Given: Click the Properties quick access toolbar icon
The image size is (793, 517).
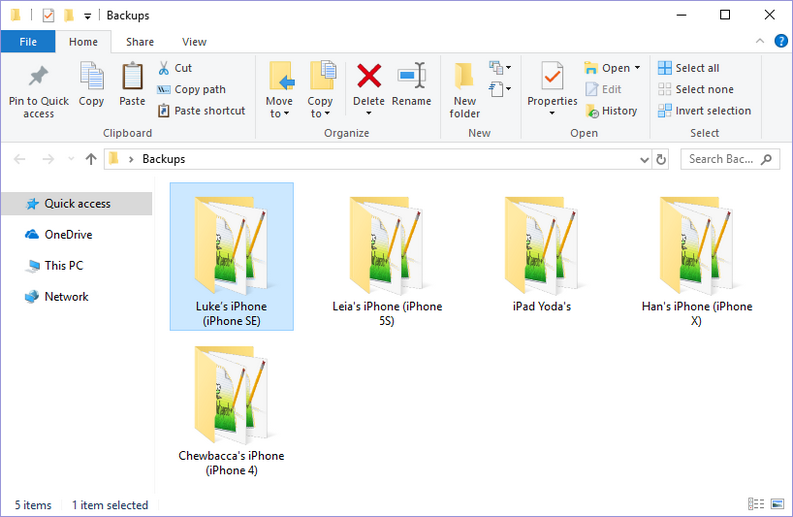Looking at the screenshot, I should coord(48,16).
